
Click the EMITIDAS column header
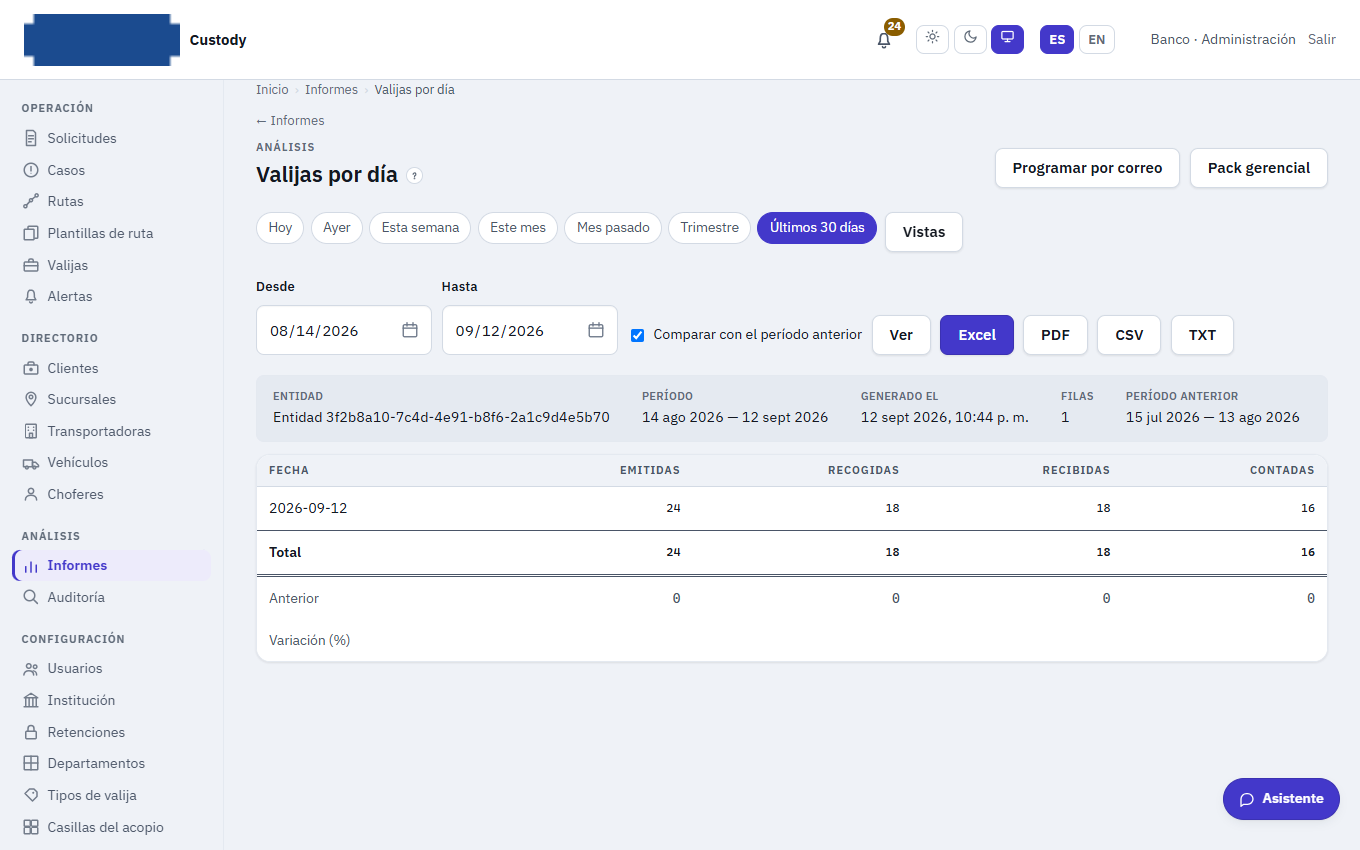pyautogui.click(x=650, y=470)
